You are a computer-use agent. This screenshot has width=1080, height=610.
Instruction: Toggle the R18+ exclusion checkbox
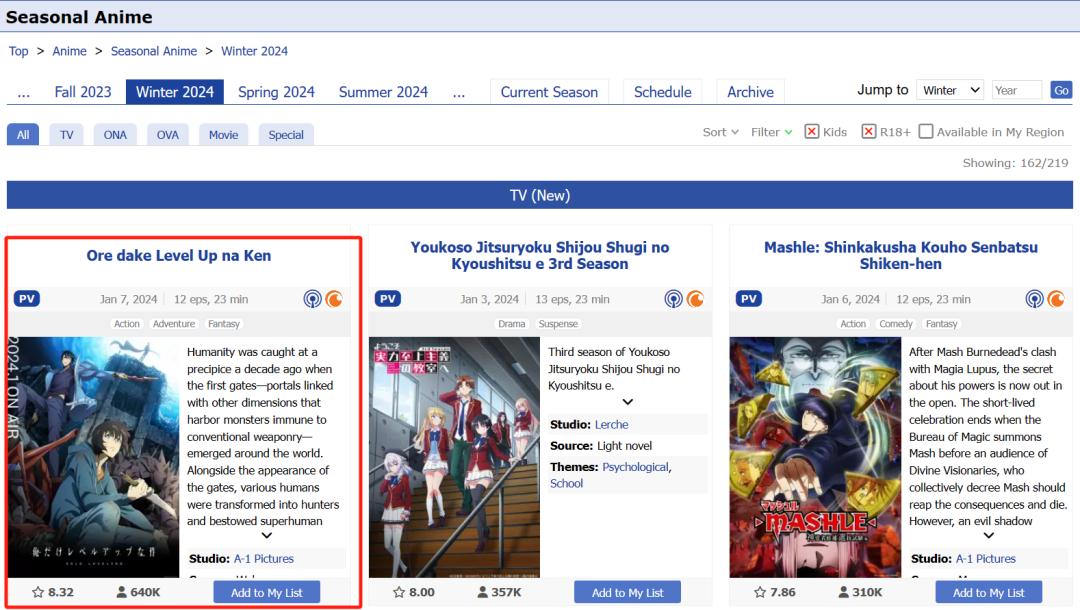869,132
